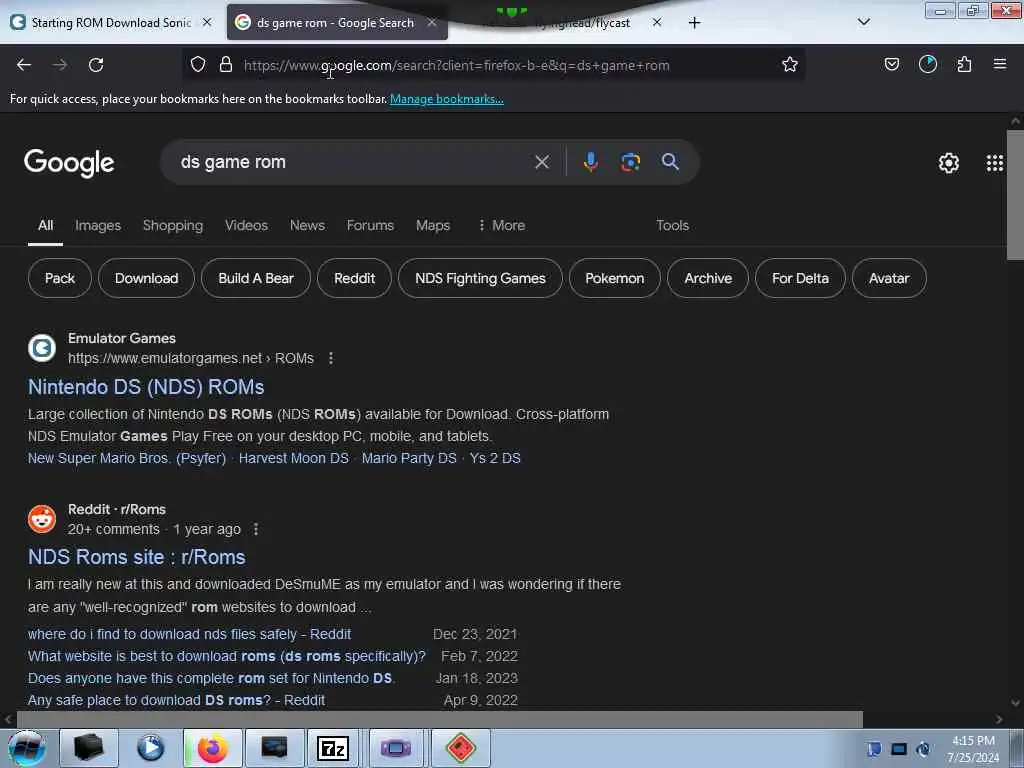
Task: Open the search Tools options
Action: click(x=673, y=225)
